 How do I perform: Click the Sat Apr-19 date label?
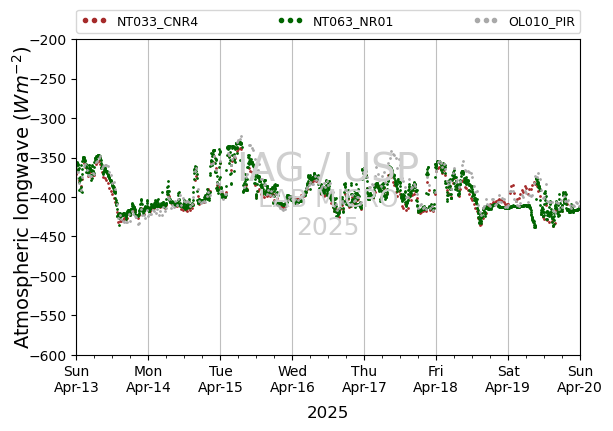click(508, 379)
